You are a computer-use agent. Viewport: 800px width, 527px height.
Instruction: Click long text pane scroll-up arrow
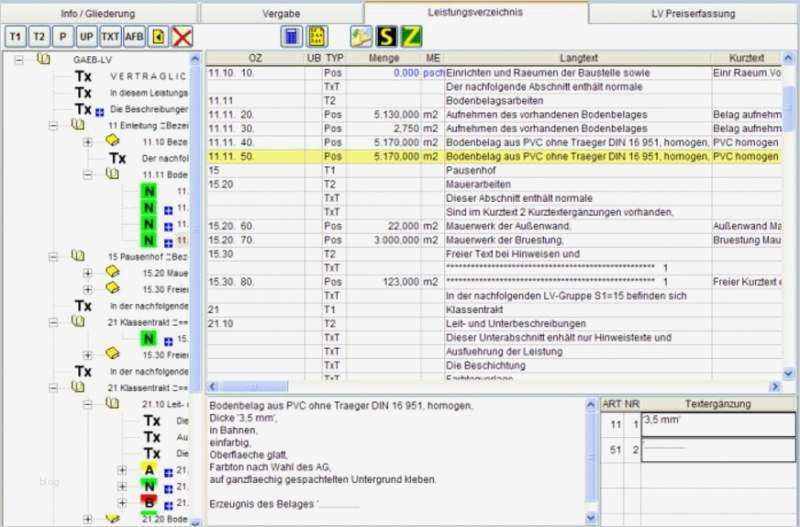(x=591, y=405)
